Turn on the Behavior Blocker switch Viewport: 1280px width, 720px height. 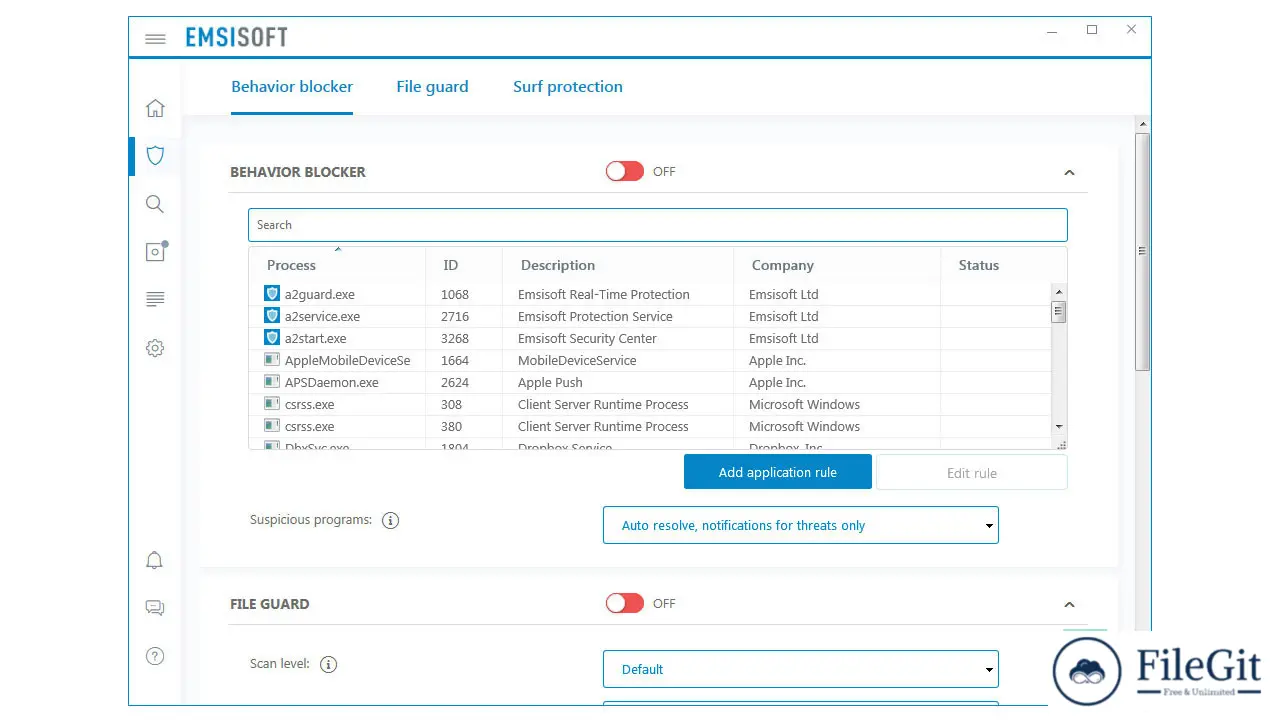(625, 171)
